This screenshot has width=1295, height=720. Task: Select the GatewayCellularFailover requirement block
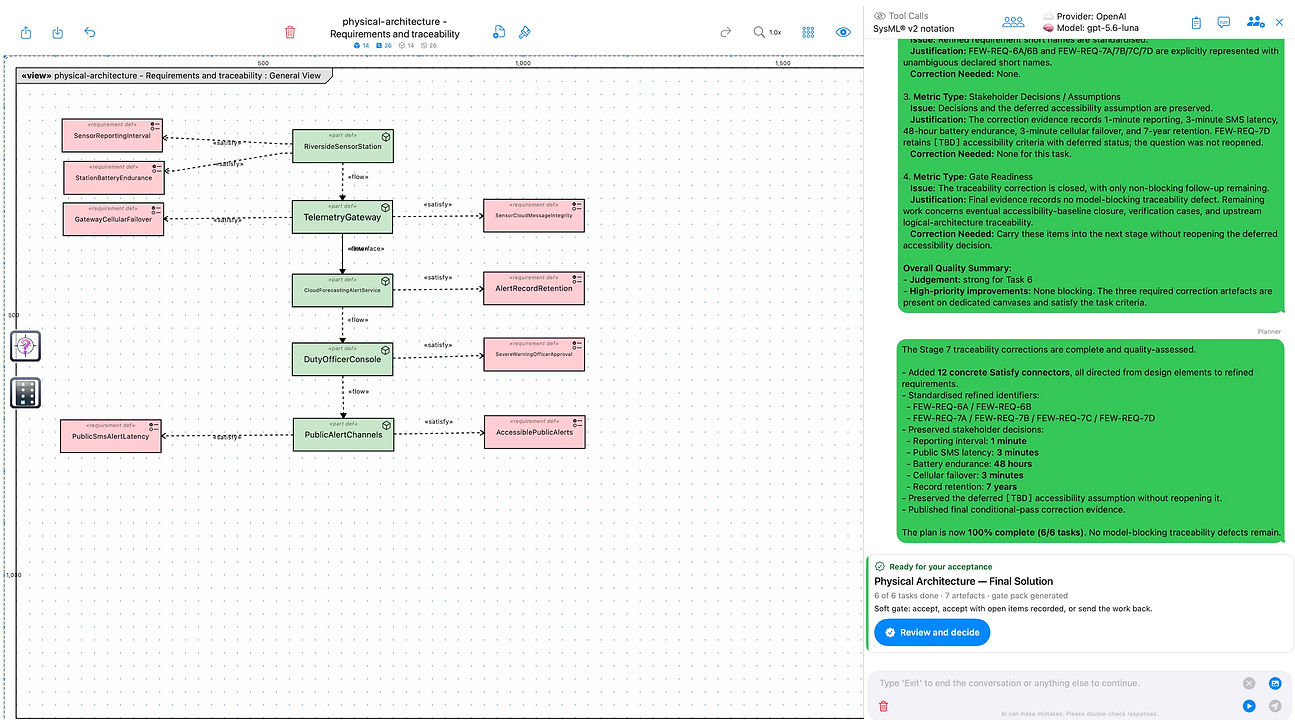[112, 219]
